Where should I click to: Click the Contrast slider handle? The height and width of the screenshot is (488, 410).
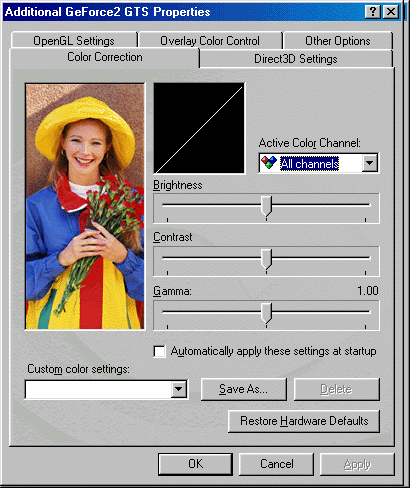click(266, 259)
